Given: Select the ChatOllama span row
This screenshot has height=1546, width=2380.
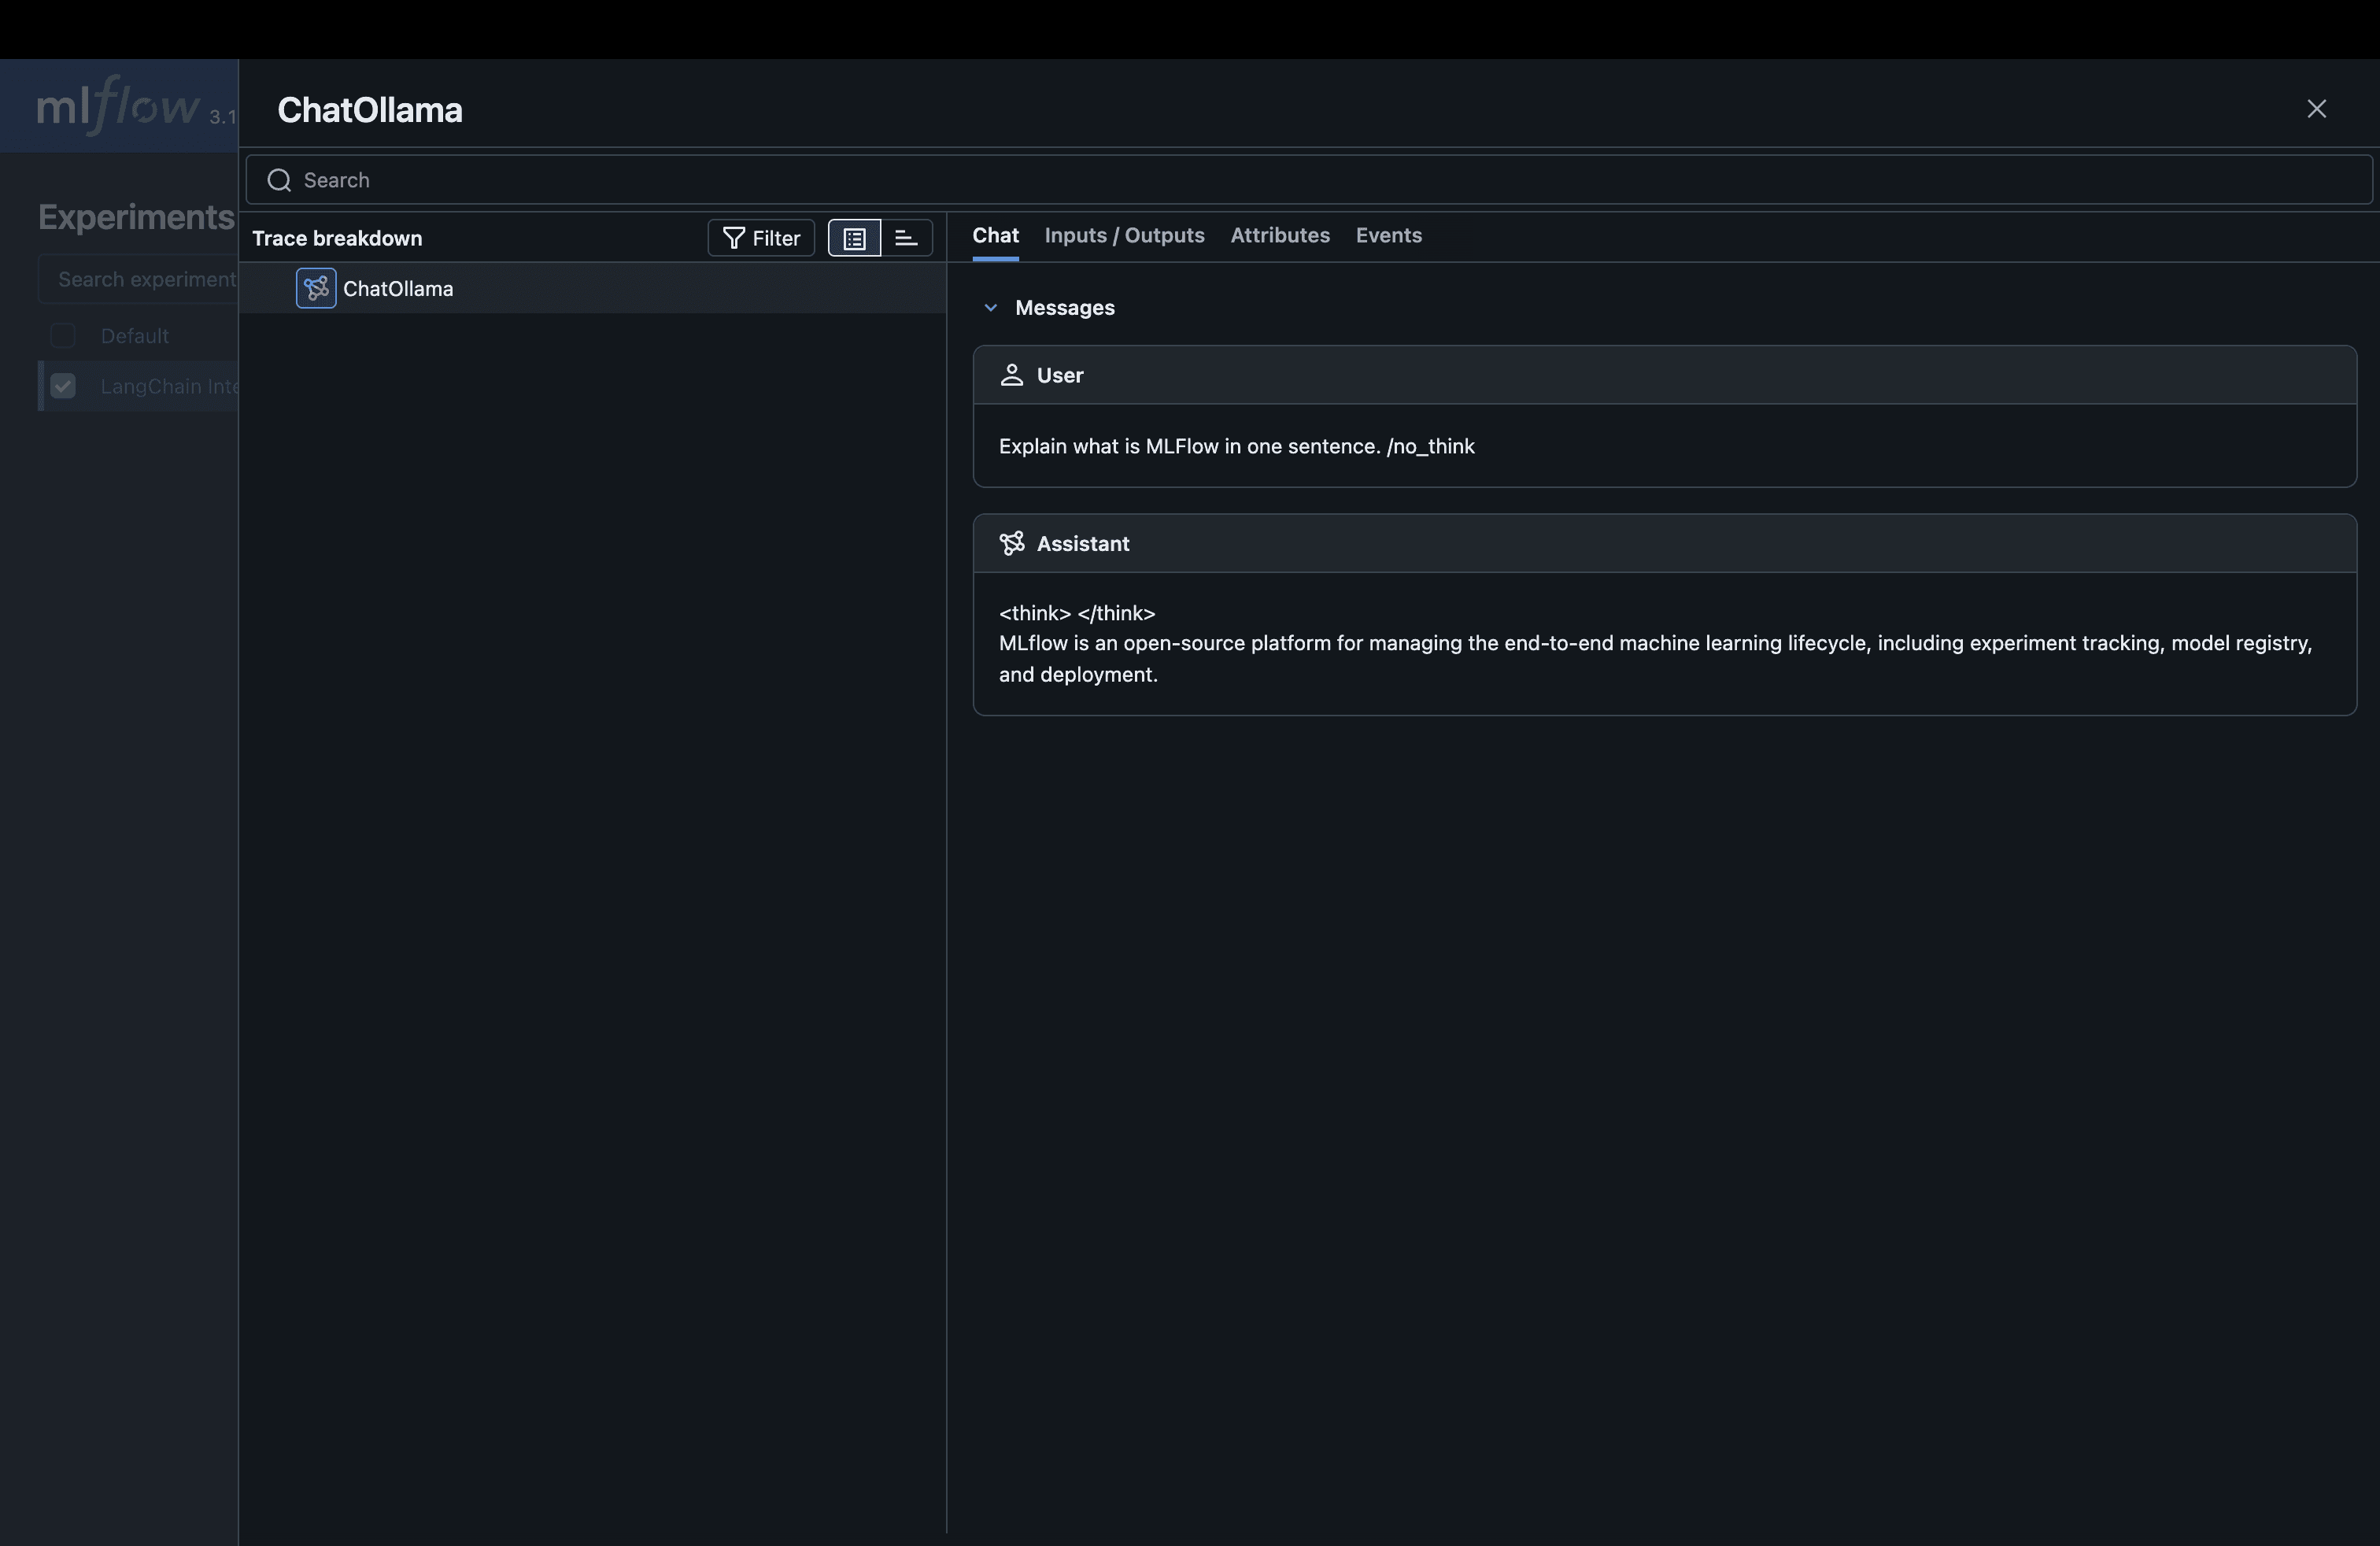Looking at the screenshot, I should [592, 289].
